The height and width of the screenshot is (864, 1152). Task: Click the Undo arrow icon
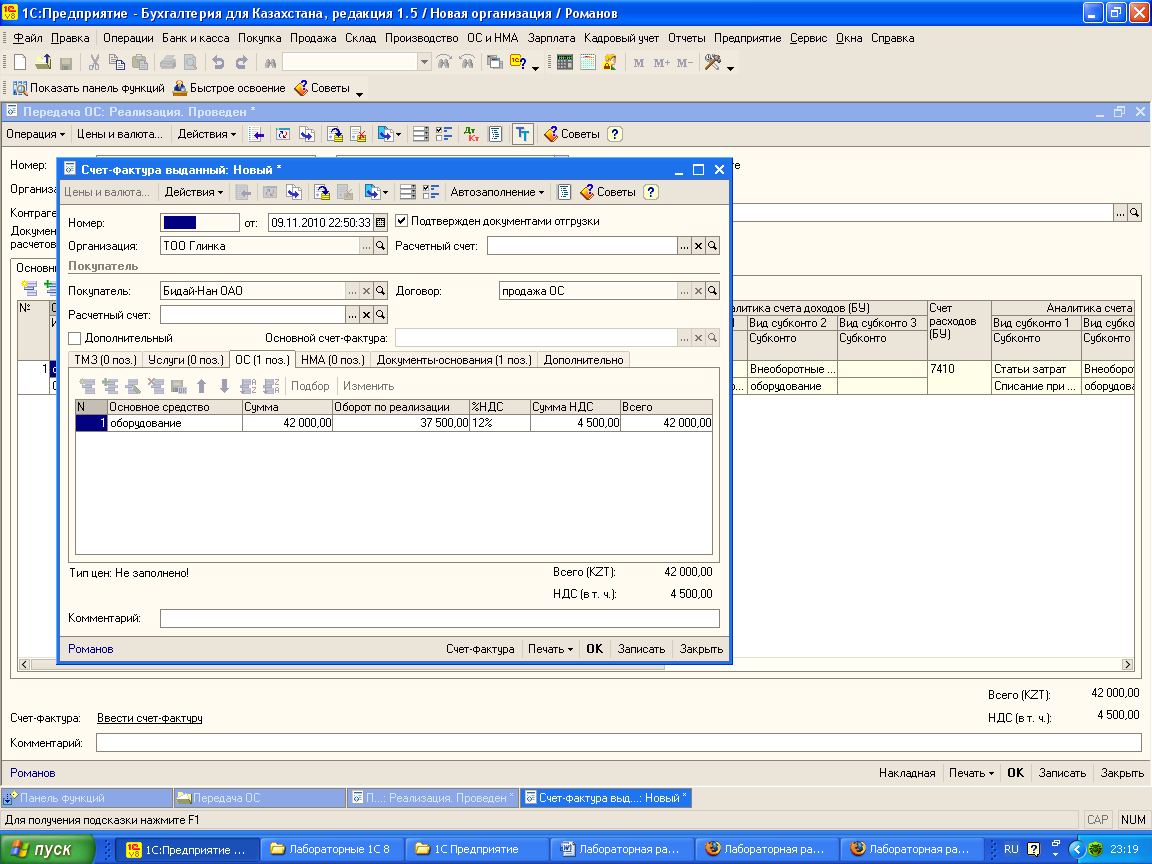(x=218, y=62)
